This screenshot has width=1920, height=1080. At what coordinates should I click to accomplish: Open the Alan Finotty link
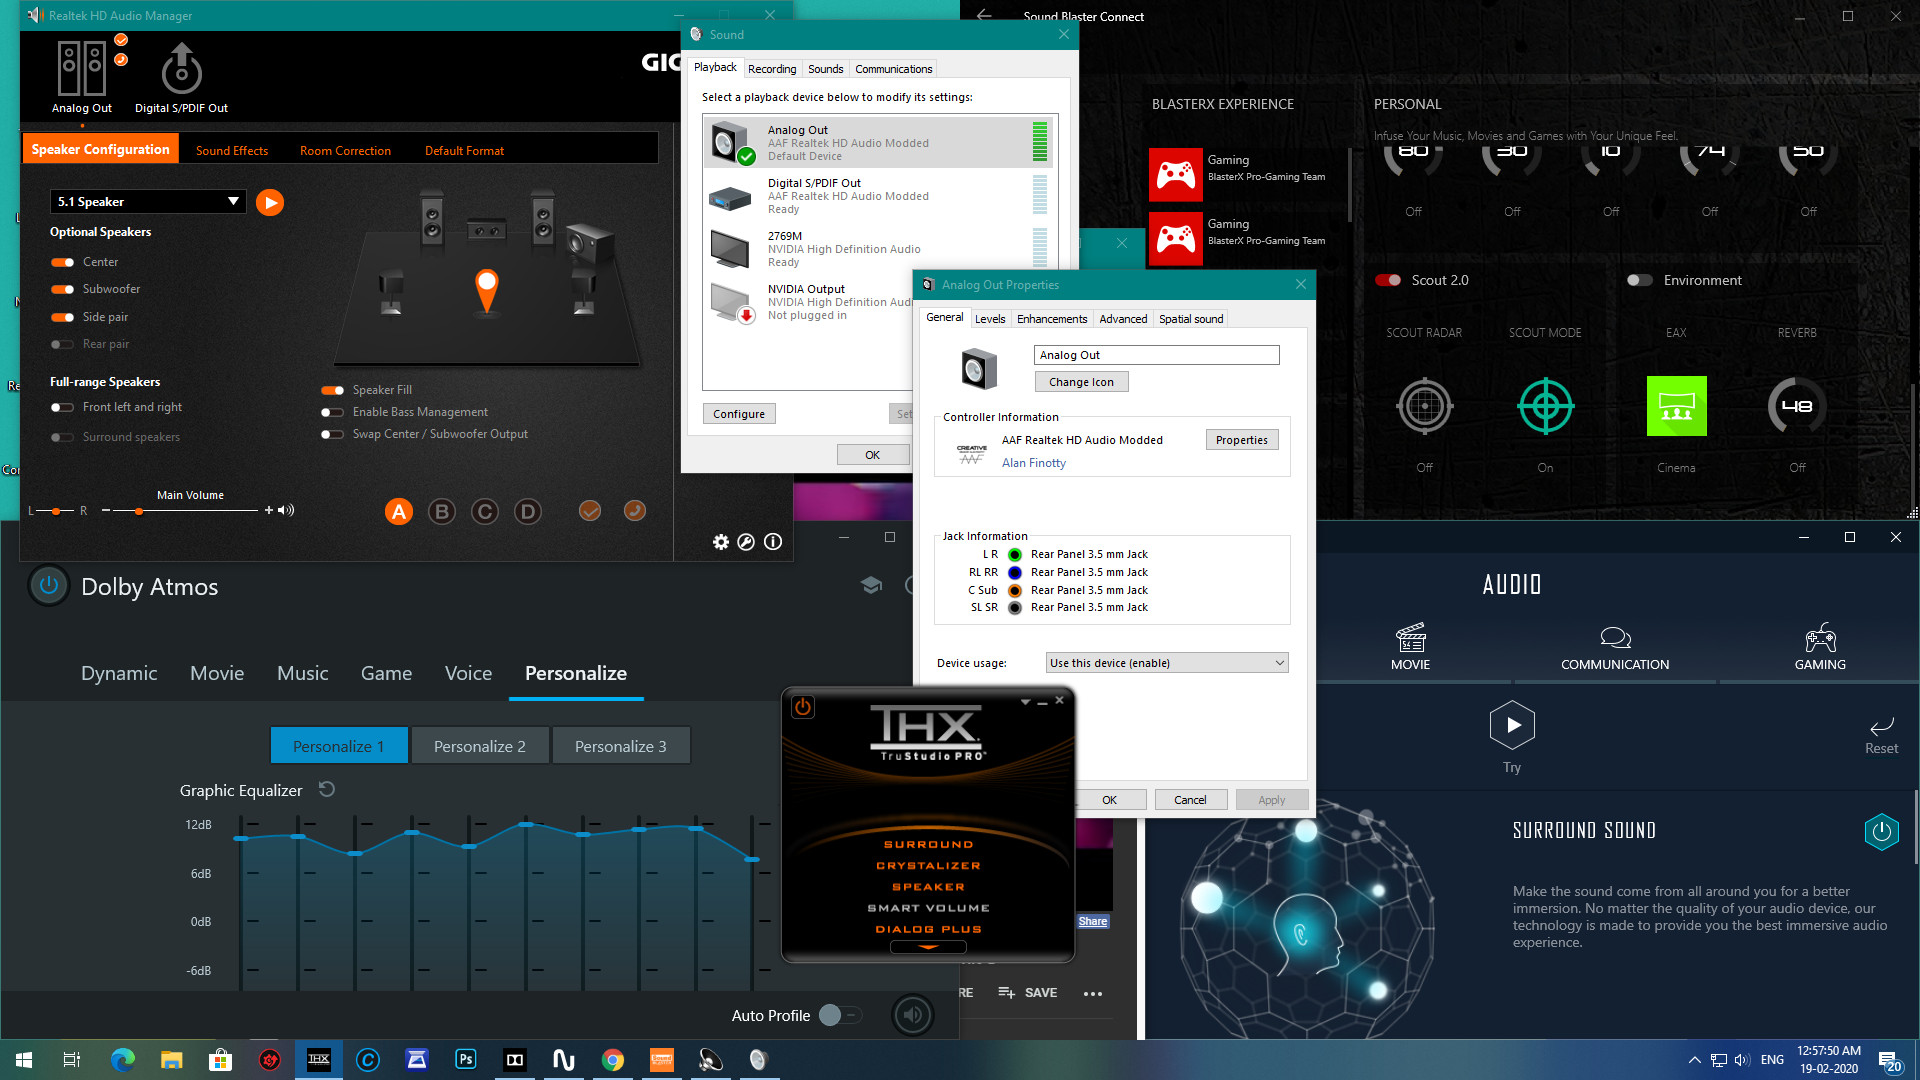1034,463
